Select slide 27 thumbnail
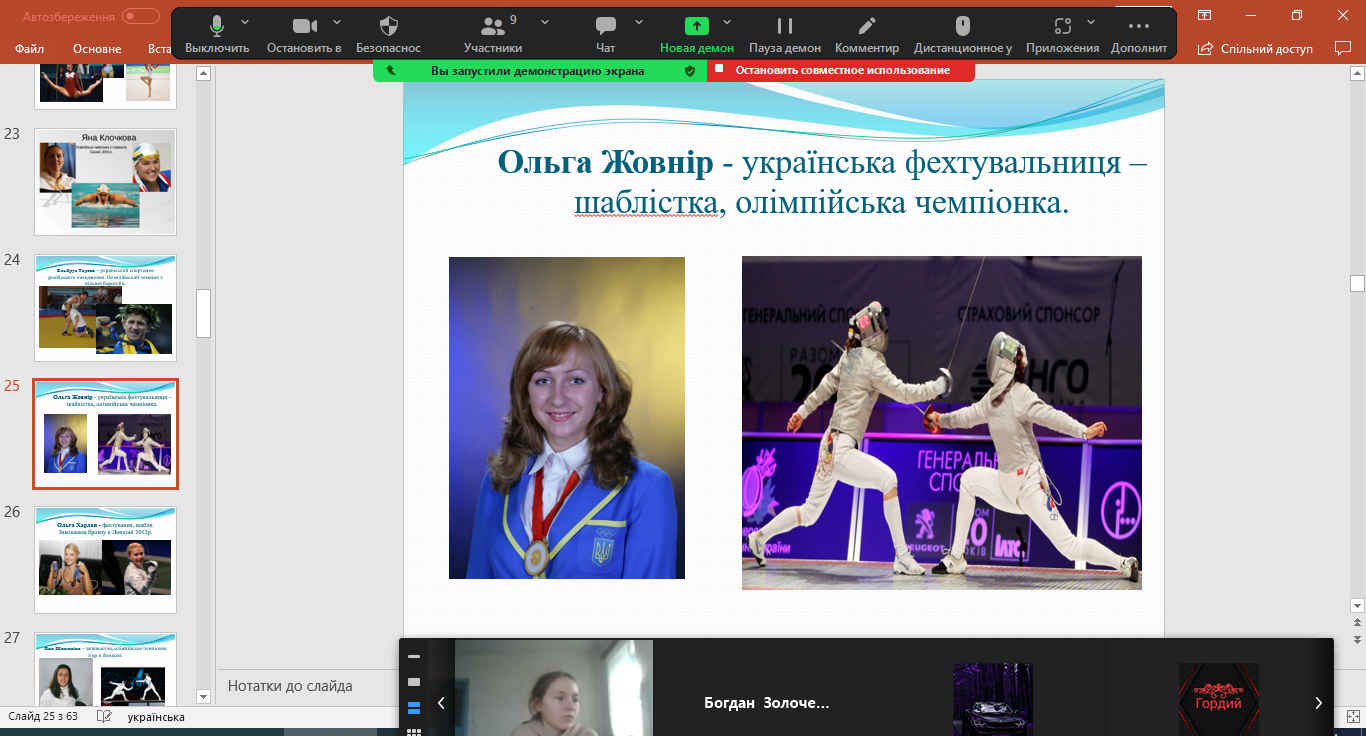 point(105,670)
